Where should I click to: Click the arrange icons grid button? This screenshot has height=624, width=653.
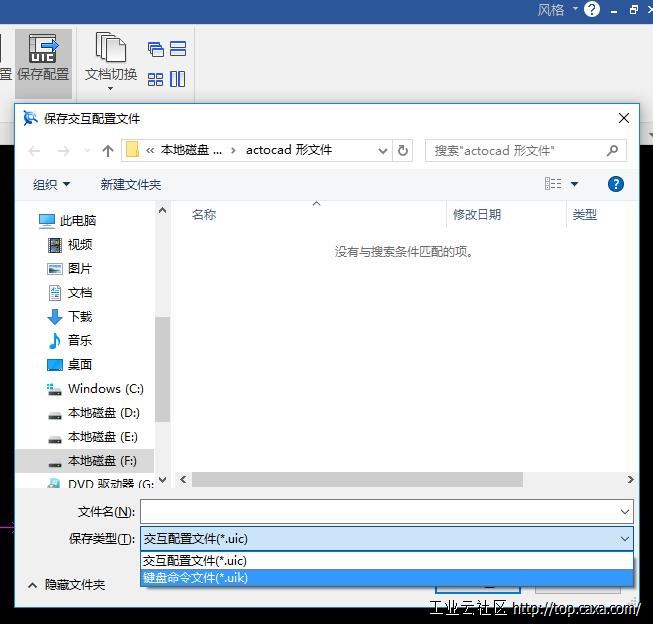click(x=155, y=79)
